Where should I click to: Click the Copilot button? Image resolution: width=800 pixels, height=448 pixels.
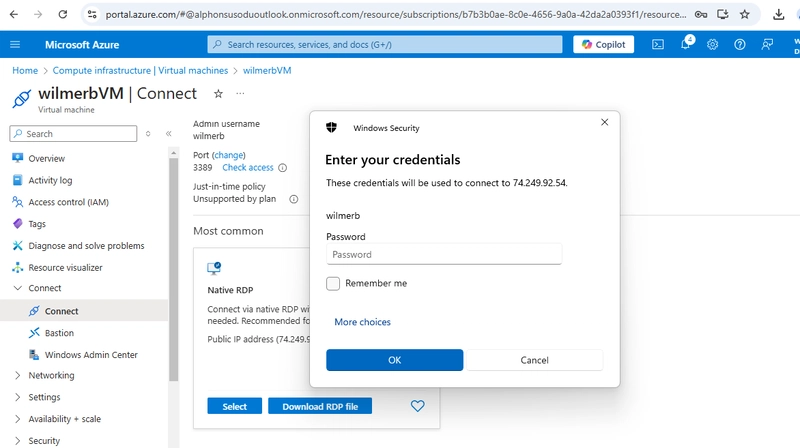point(604,44)
